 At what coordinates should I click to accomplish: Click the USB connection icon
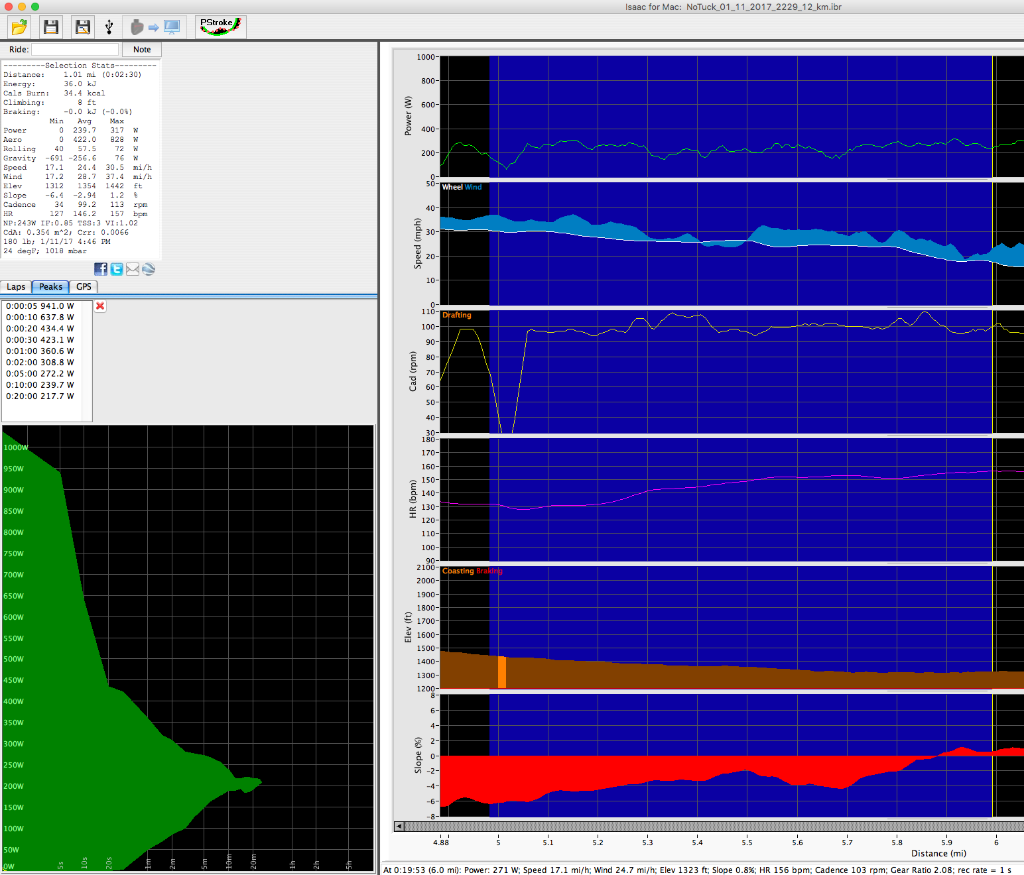pos(108,26)
